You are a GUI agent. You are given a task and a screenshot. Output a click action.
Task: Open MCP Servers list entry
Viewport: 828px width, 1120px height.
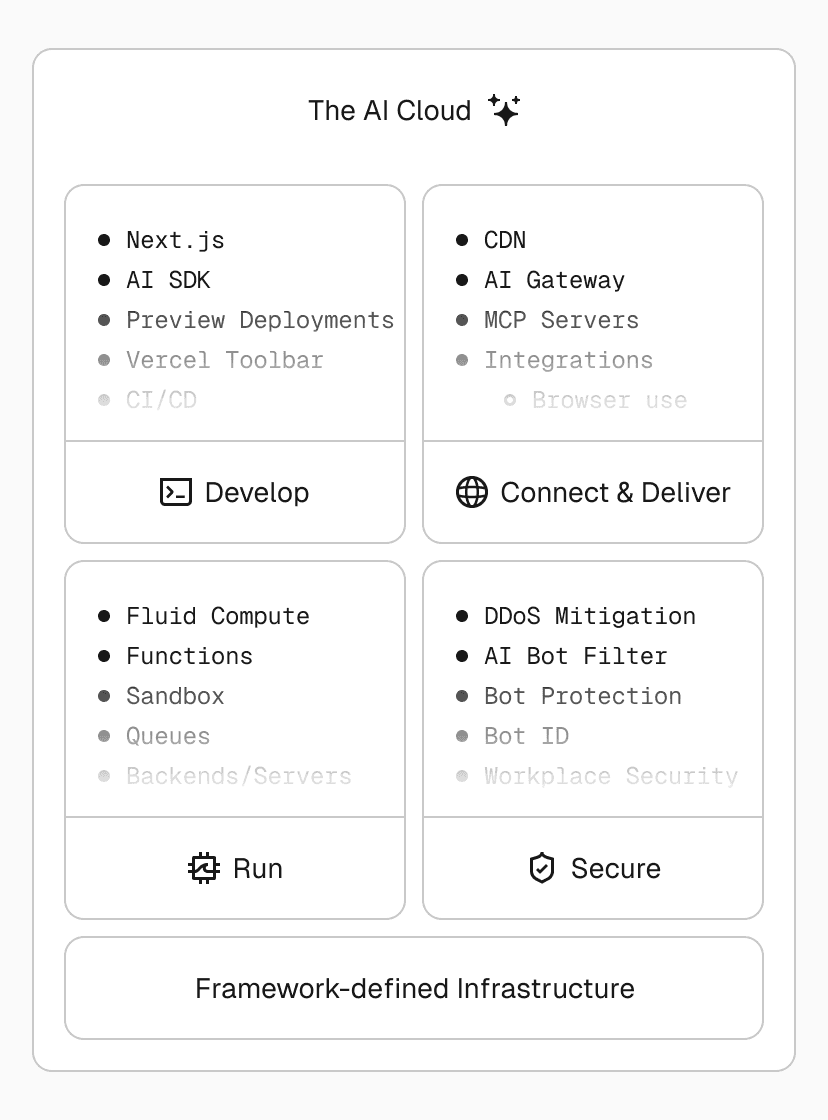[x=561, y=320]
